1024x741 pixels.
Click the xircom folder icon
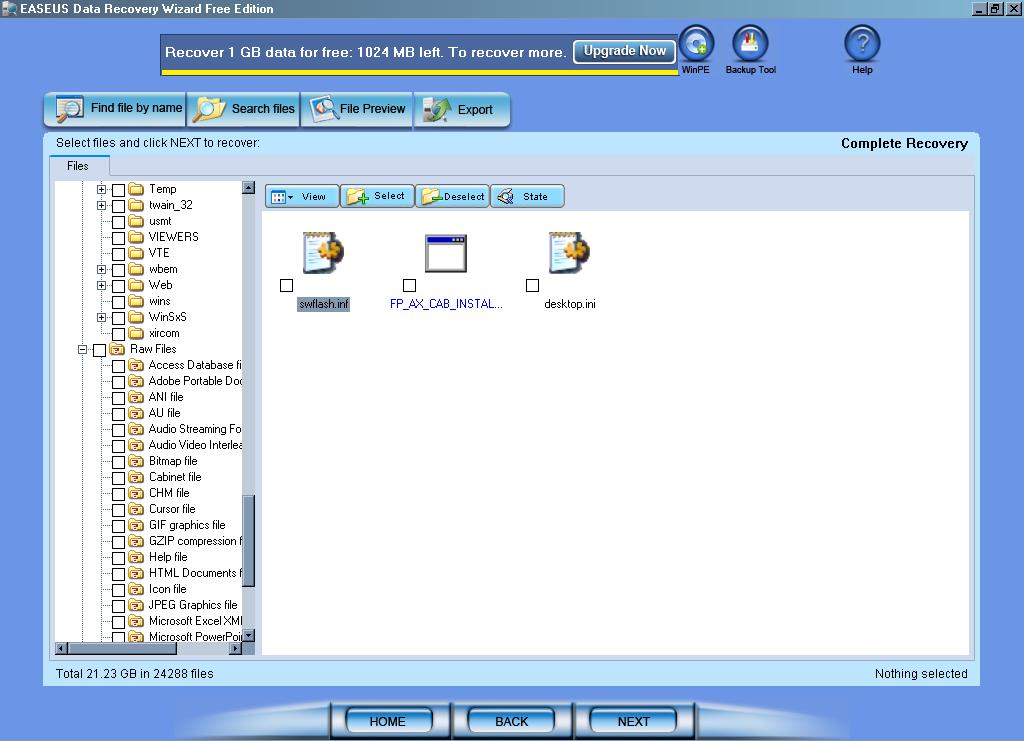(136, 334)
